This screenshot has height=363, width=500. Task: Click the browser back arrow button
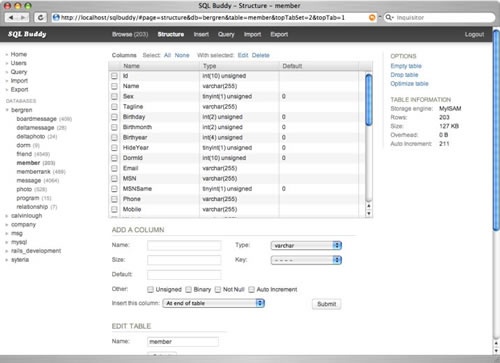coord(11,17)
